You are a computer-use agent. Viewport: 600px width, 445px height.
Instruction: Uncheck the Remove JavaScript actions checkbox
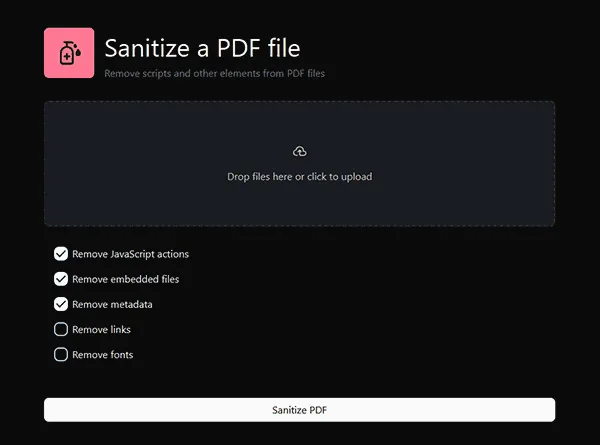tap(61, 254)
